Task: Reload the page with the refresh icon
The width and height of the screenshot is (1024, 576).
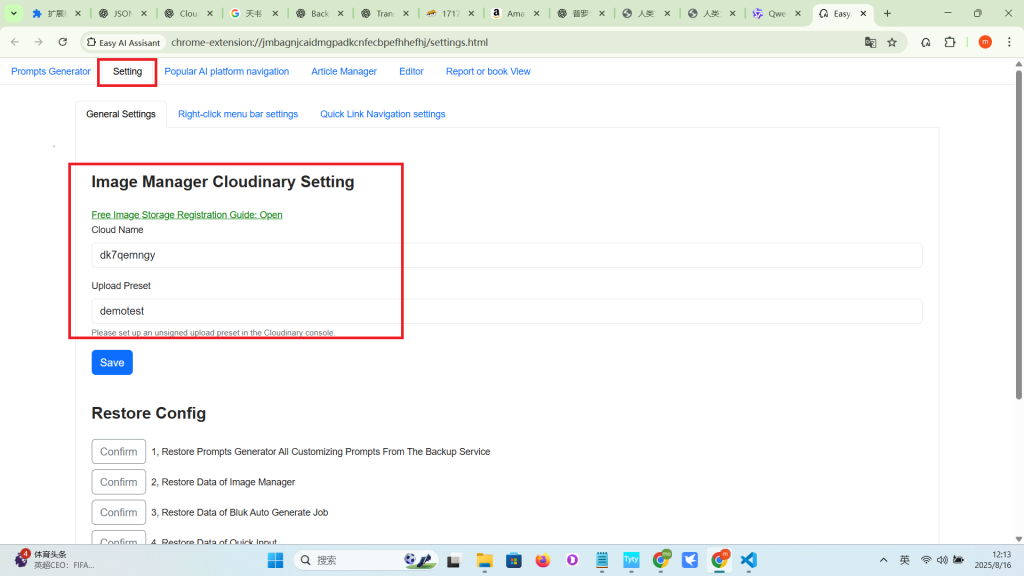Action: 63,42
